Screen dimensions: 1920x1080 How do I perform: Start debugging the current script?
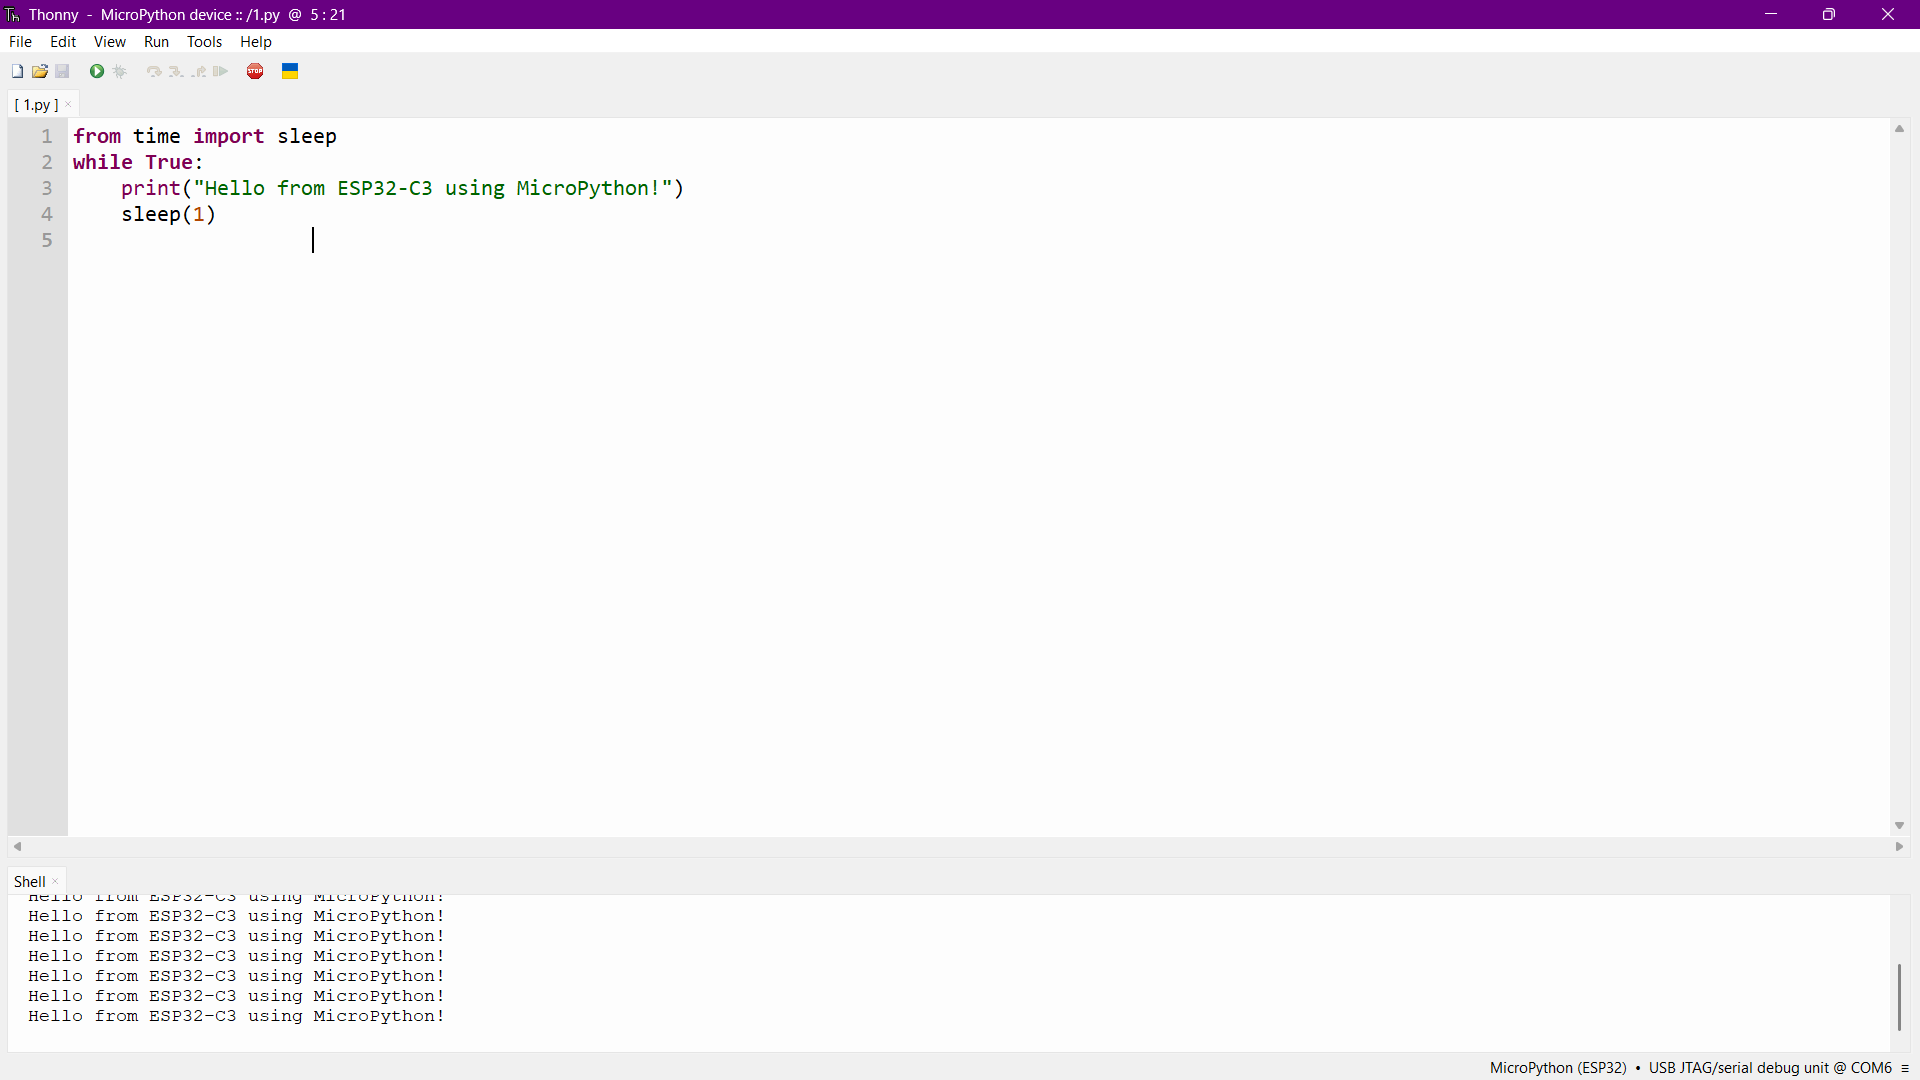[x=119, y=70]
